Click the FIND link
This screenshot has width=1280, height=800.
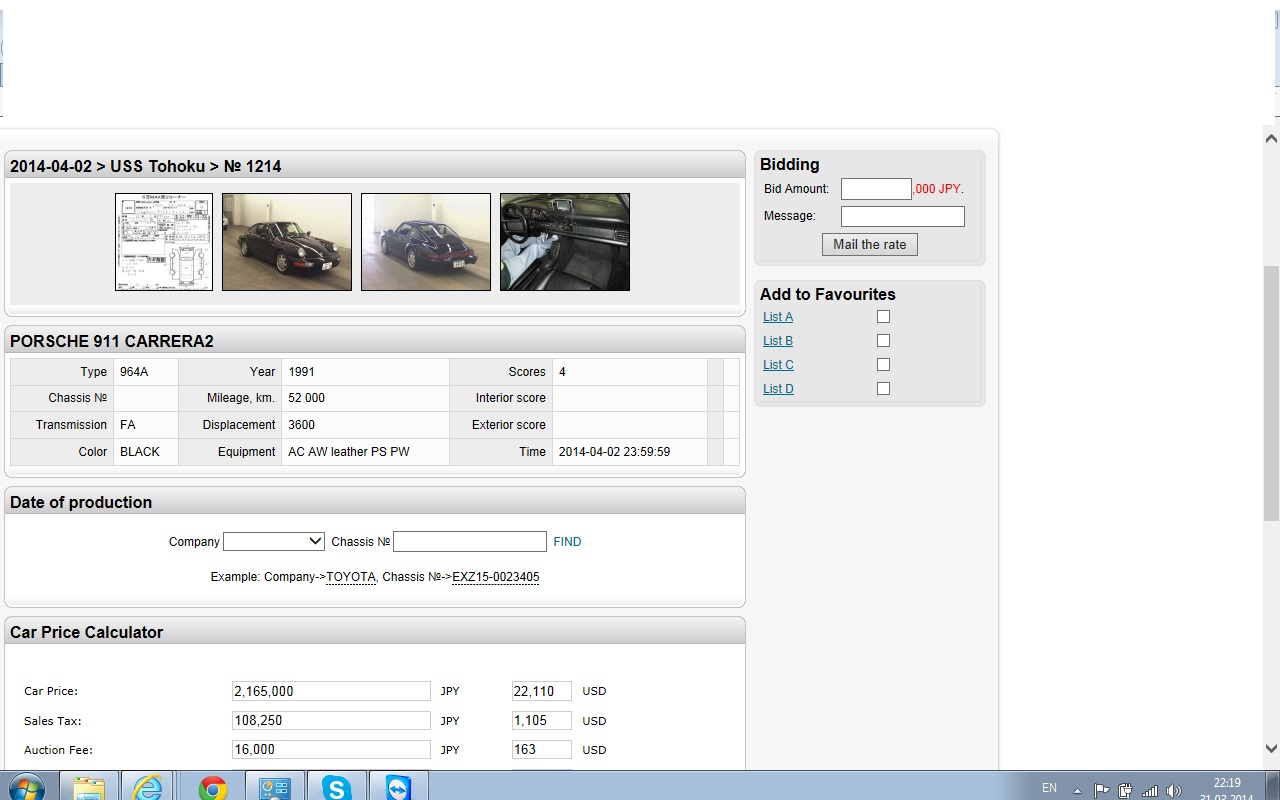click(567, 542)
